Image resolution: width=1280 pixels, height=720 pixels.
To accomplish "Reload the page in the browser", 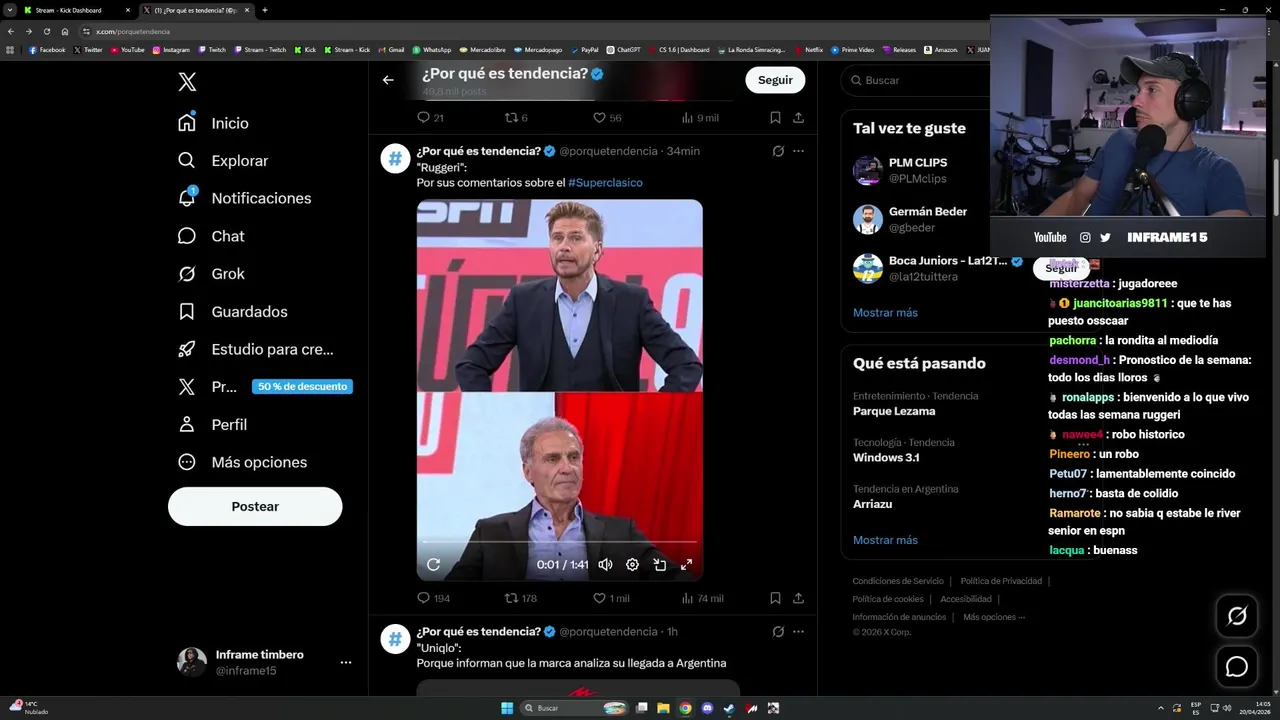I will tap(47, 31).
